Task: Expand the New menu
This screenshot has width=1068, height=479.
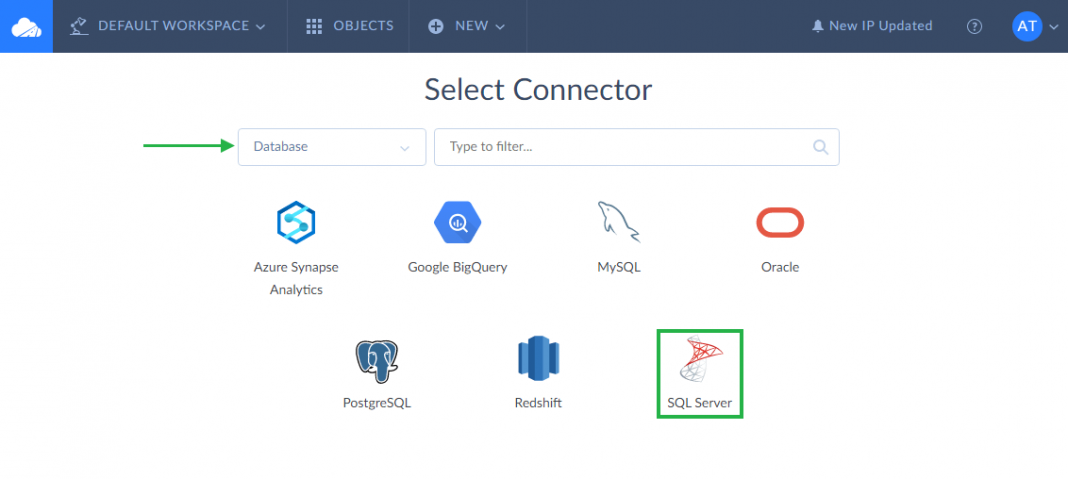Action: pyautogui.click(x=467, y=27)
